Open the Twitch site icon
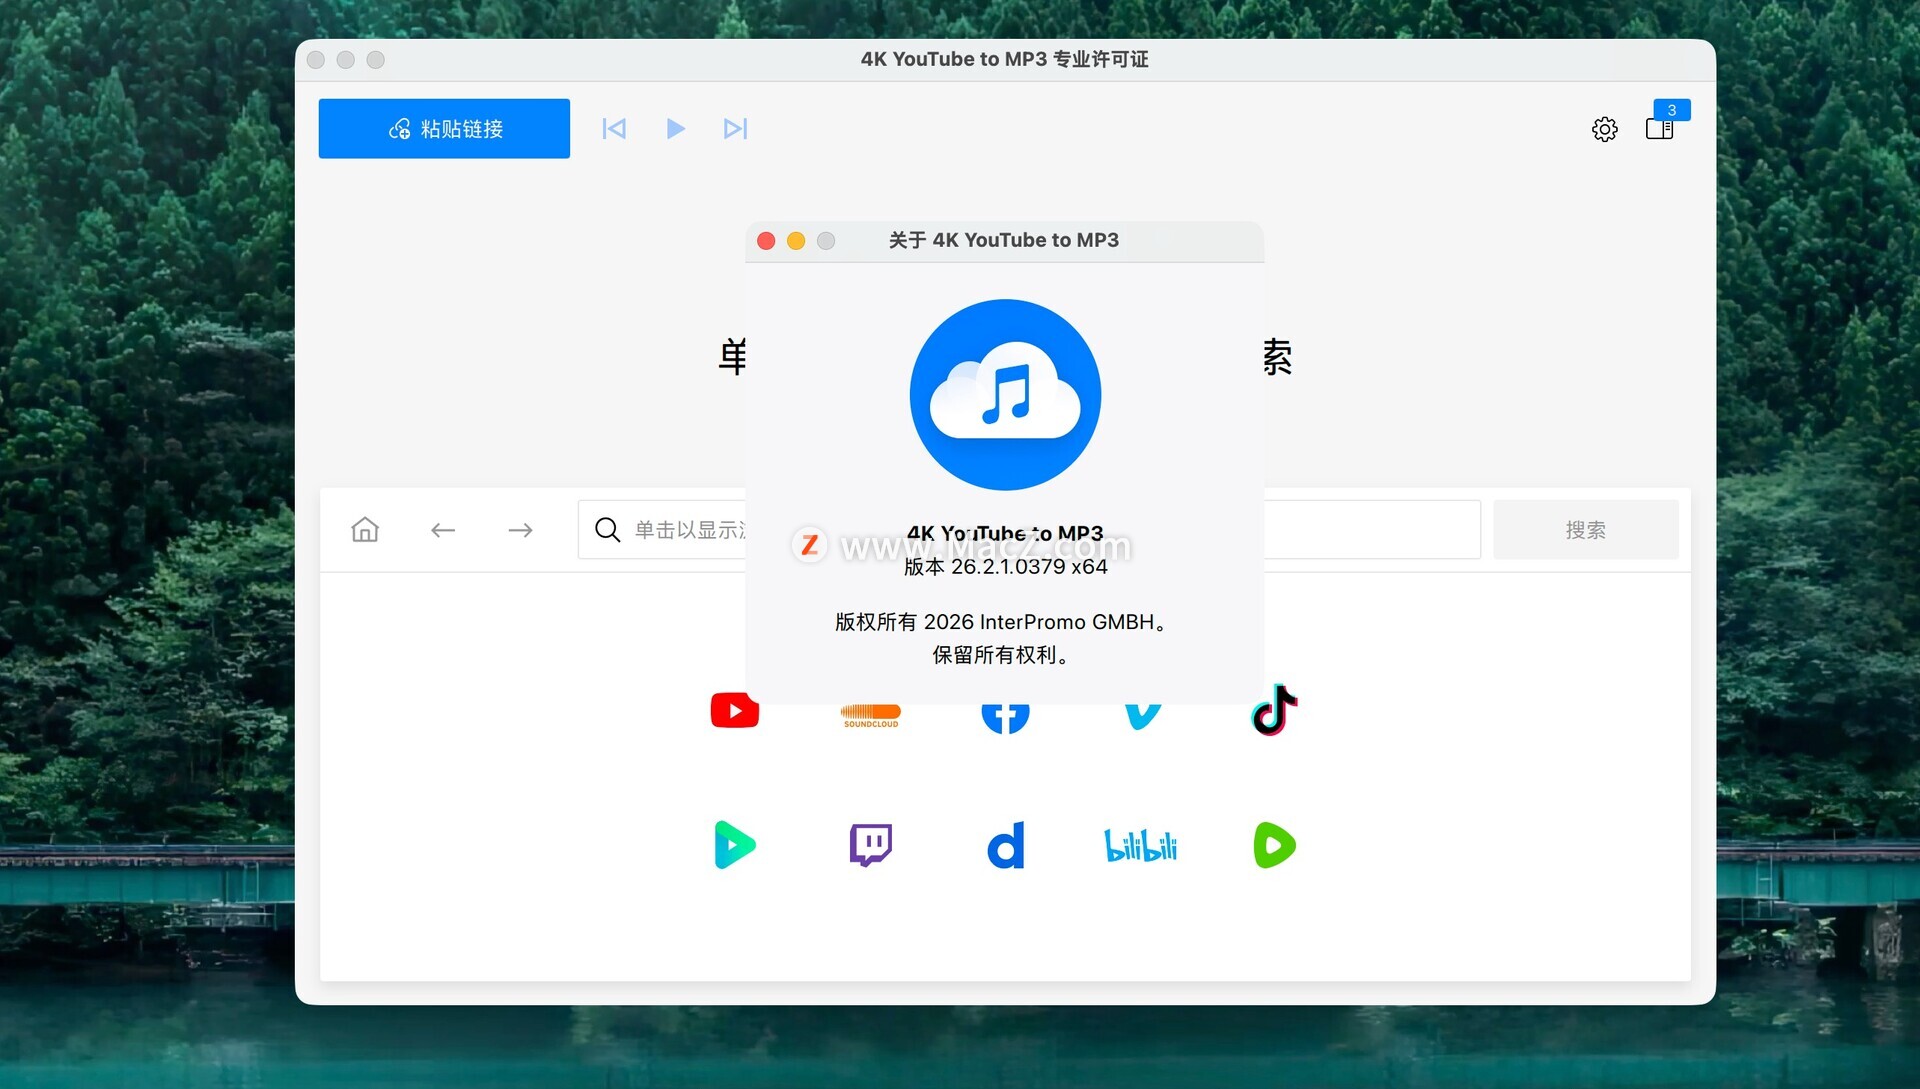1920x1089 pixels. [871, 845]
